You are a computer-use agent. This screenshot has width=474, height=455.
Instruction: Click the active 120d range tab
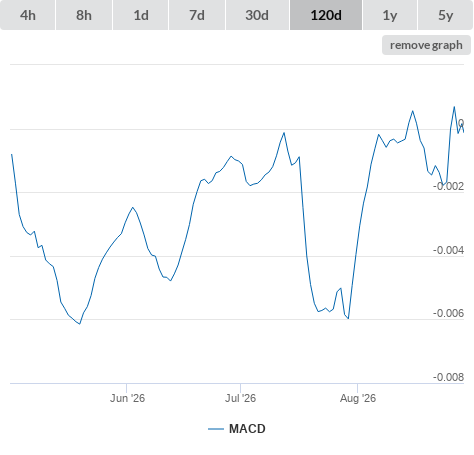(x=326, y=15)
